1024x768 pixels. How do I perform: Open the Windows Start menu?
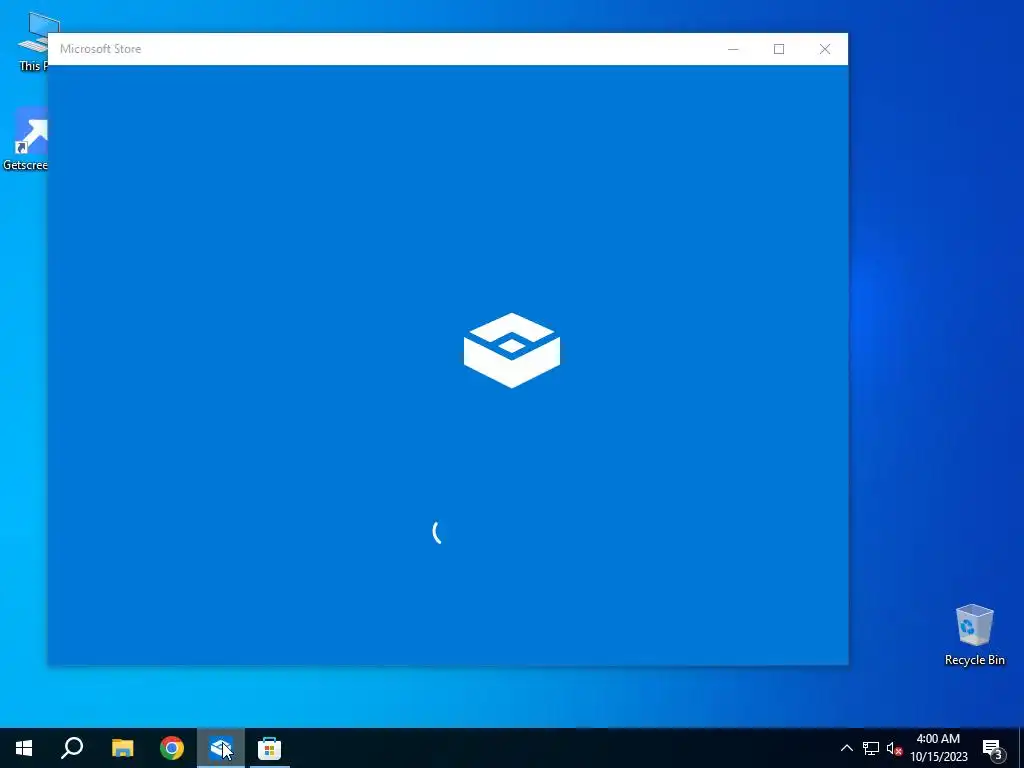pyautogui.click(x=24, y=748)
